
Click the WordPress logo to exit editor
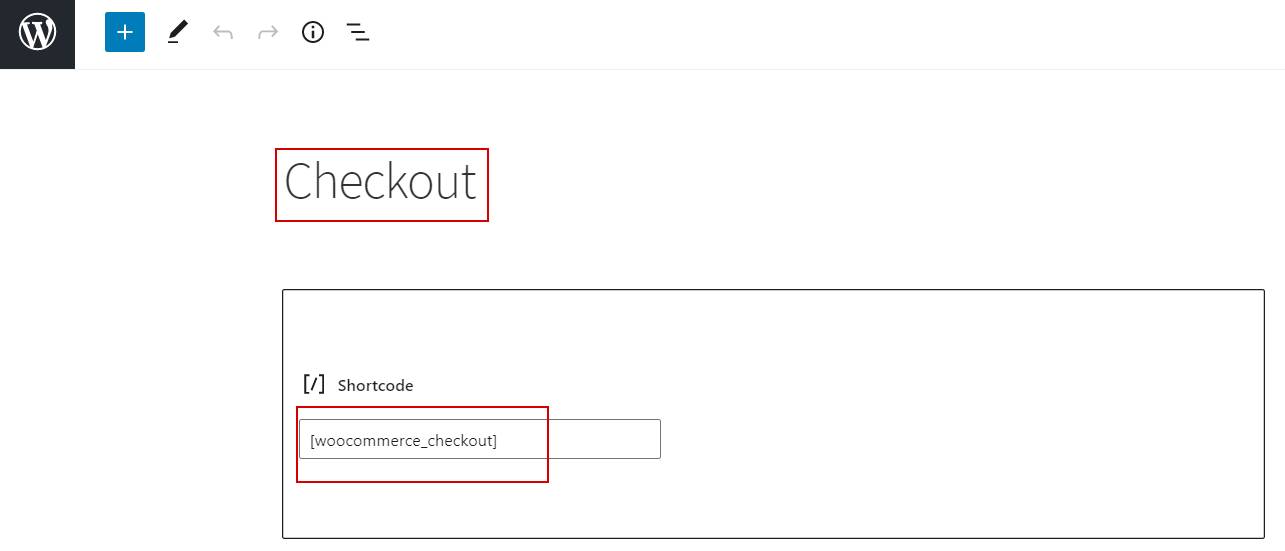click(x=37, y=34)
